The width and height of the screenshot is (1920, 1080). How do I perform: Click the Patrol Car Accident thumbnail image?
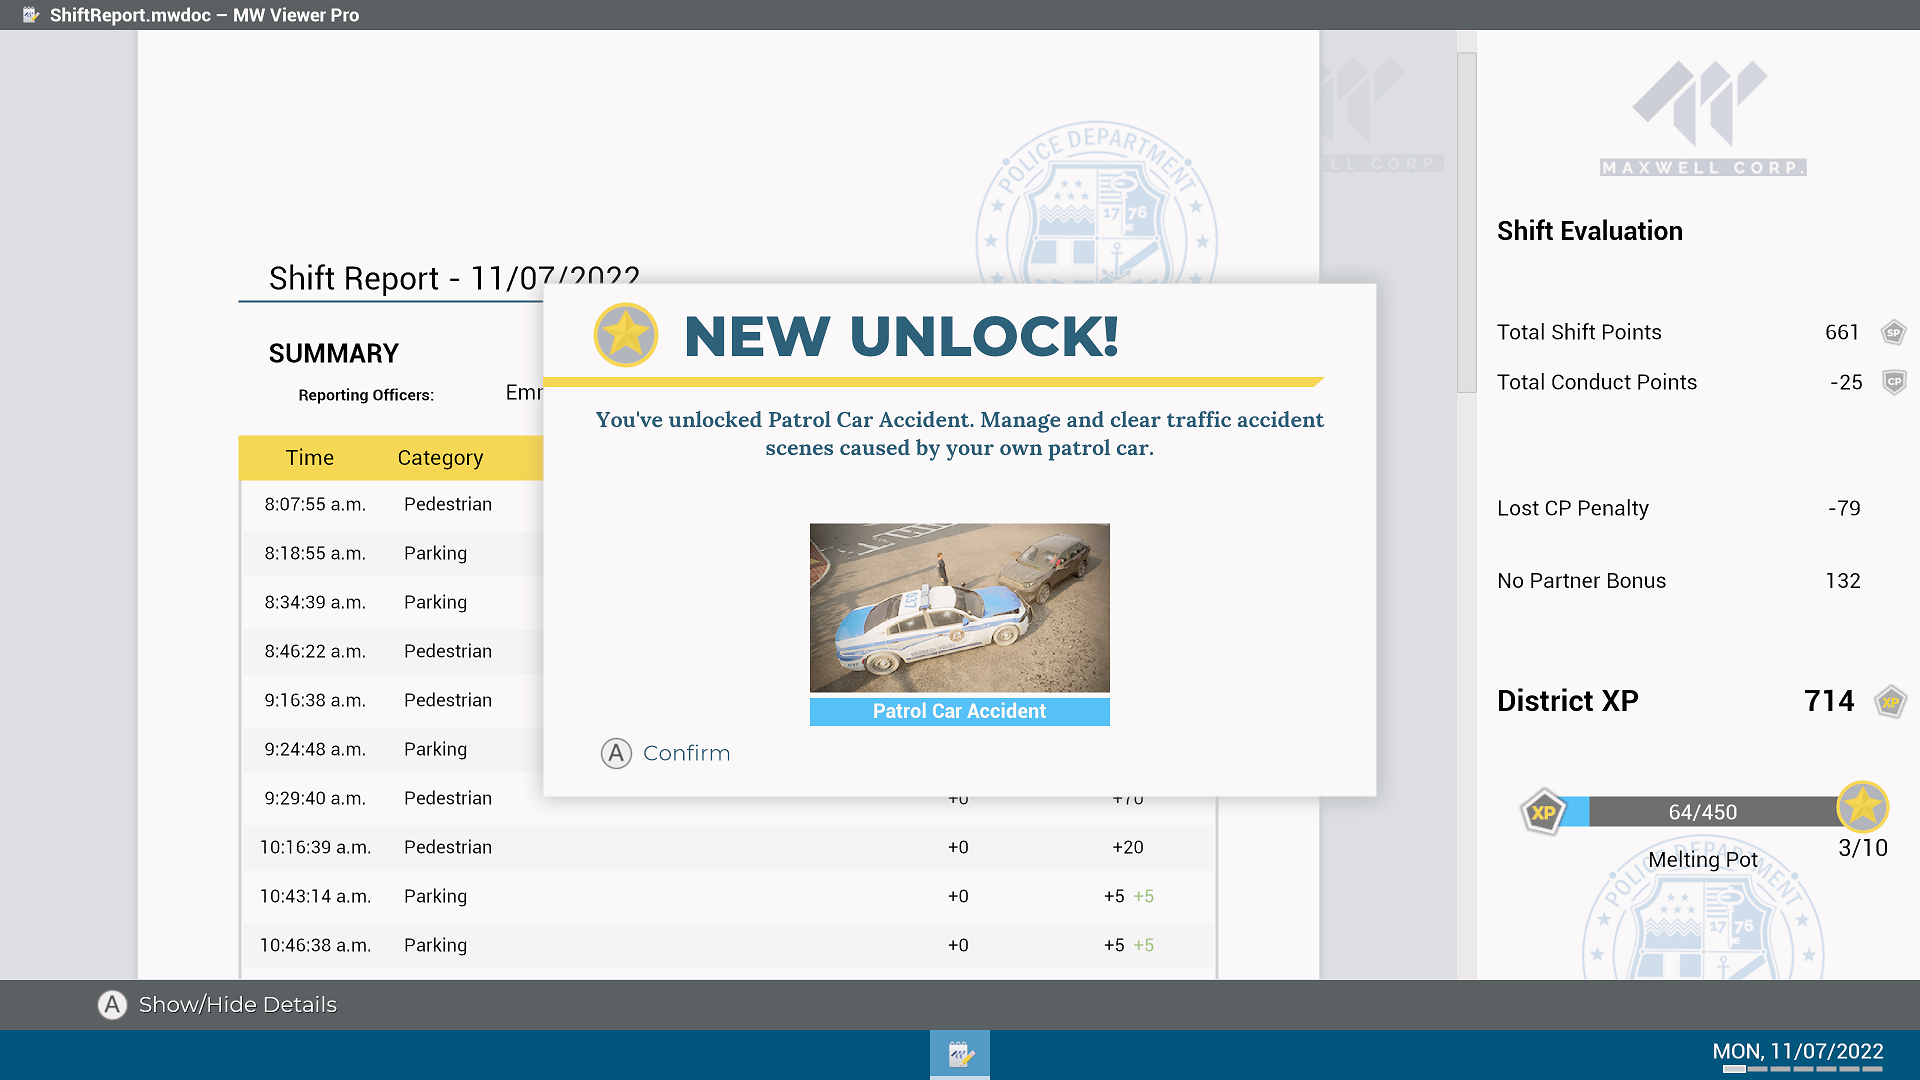coord(959,607)
